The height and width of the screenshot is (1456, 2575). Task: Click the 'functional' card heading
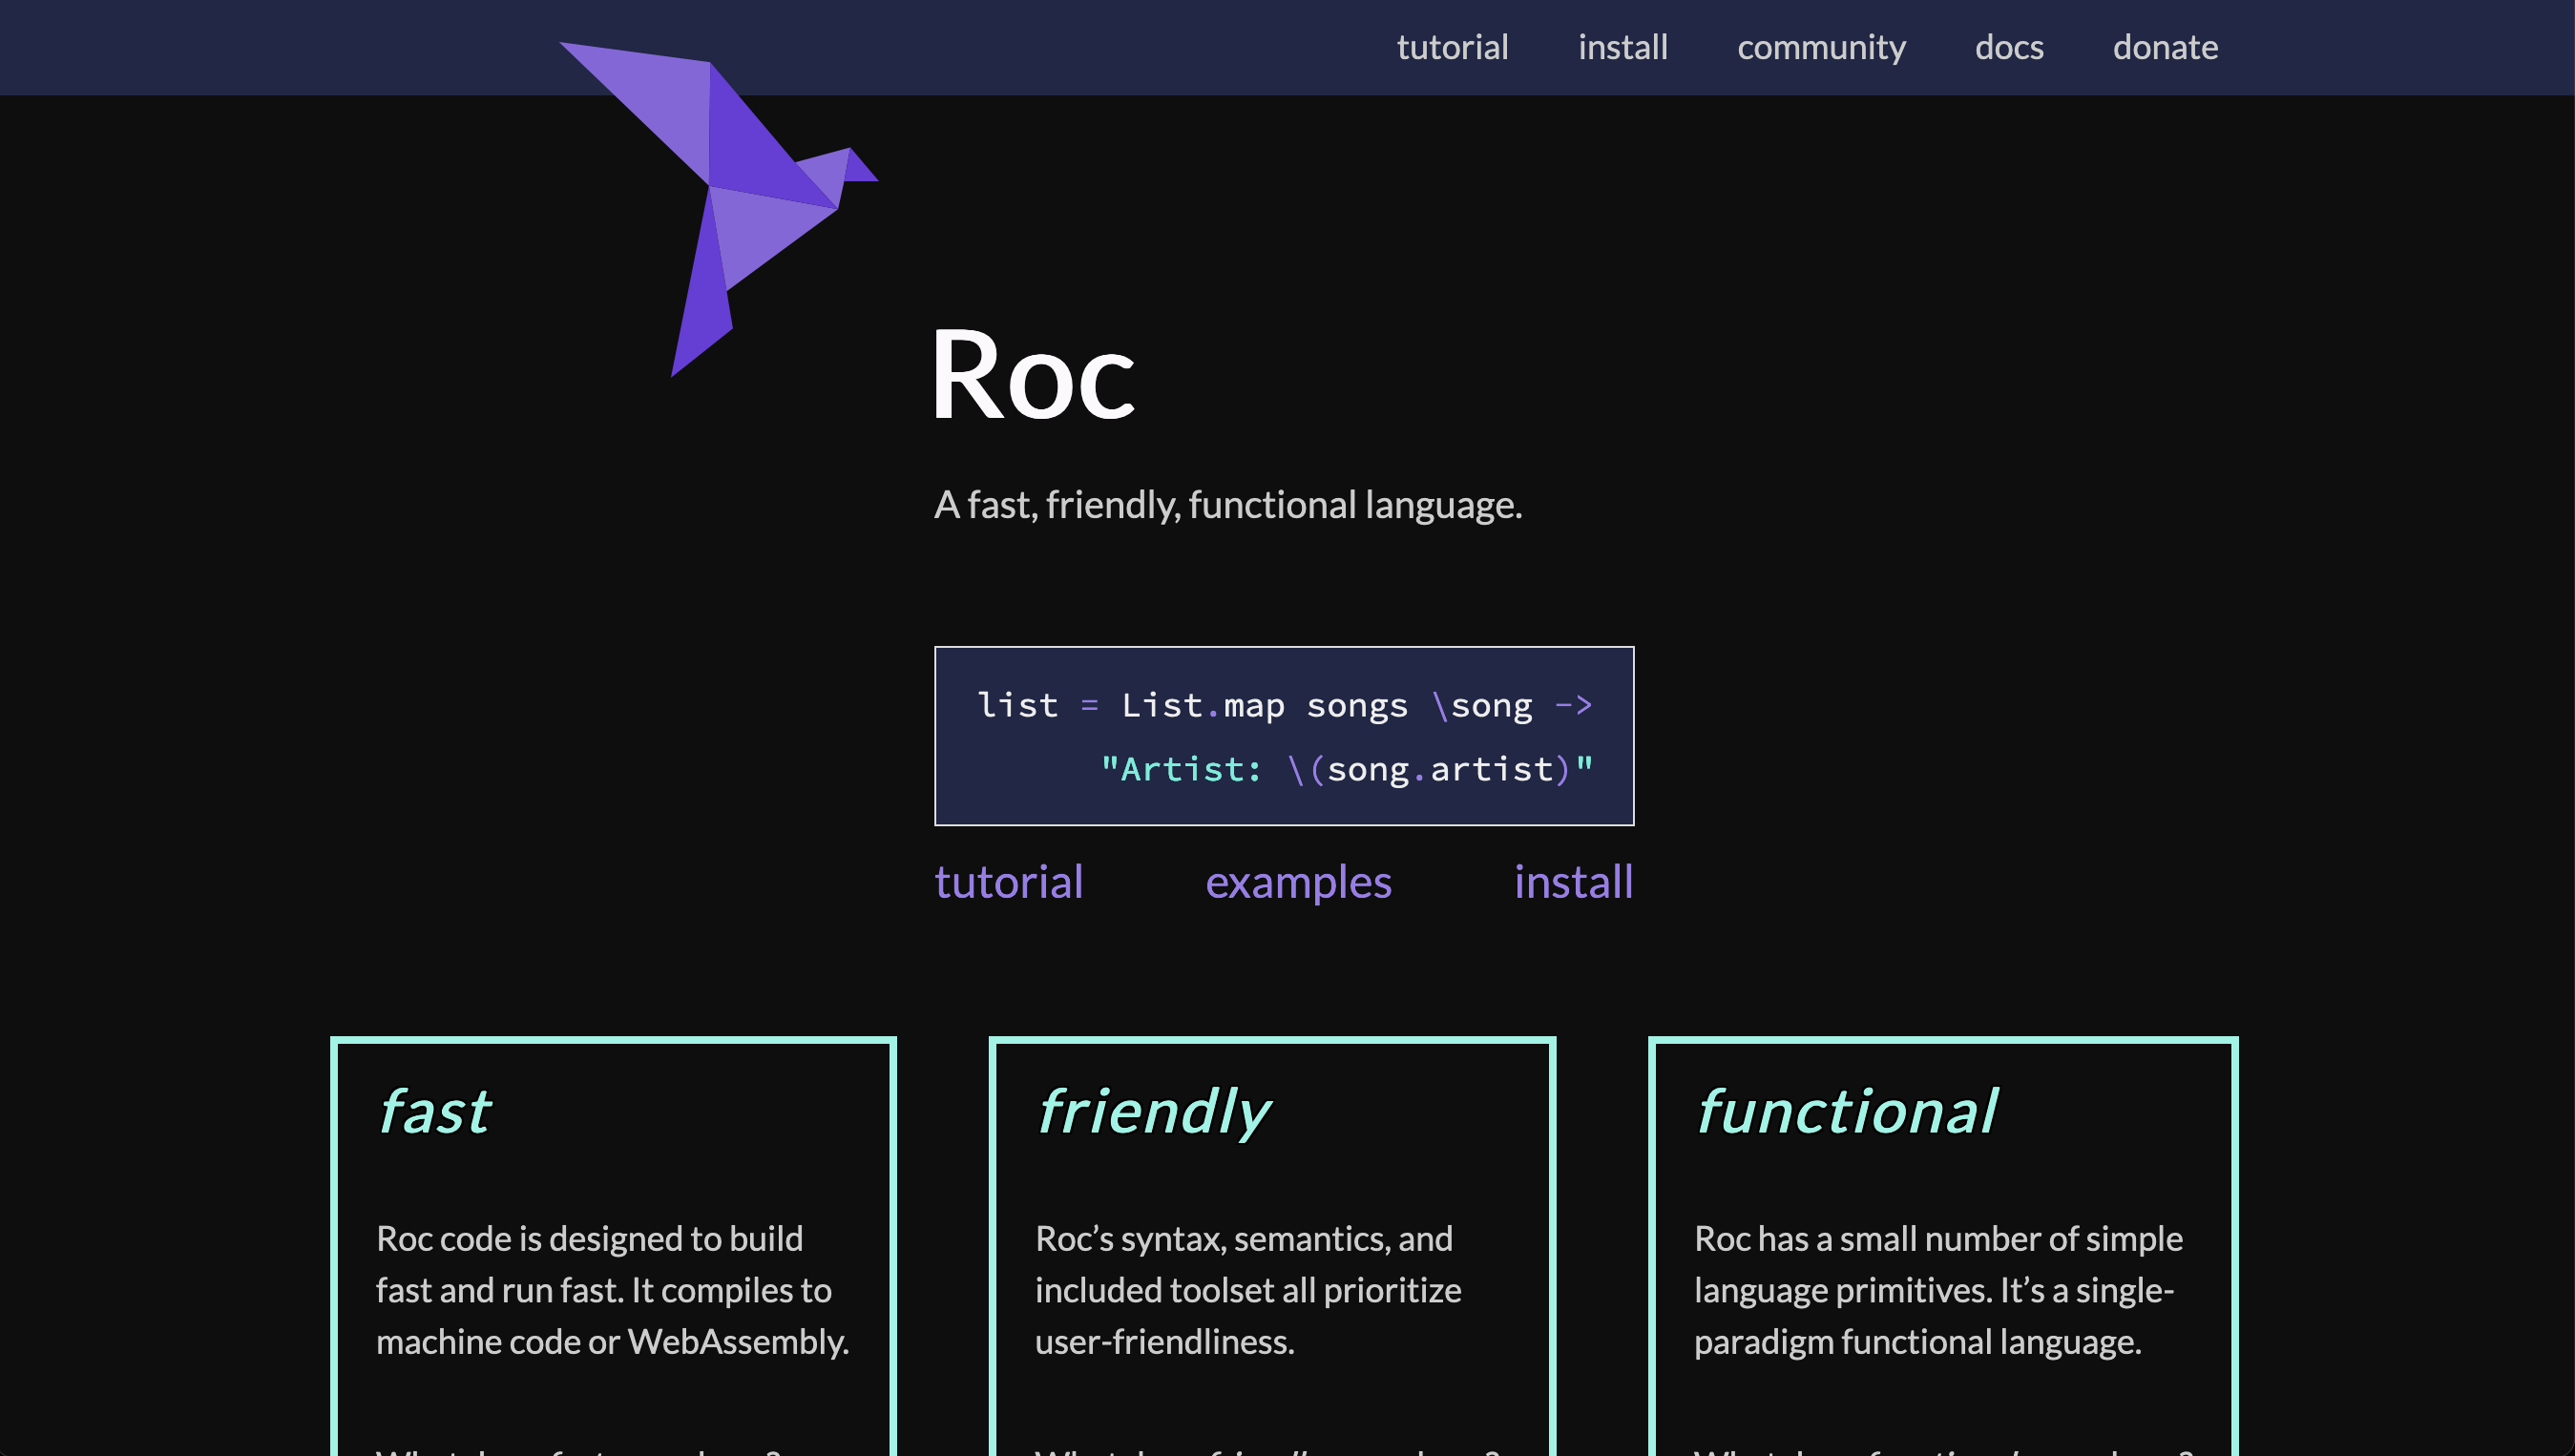(1846, 1111)
